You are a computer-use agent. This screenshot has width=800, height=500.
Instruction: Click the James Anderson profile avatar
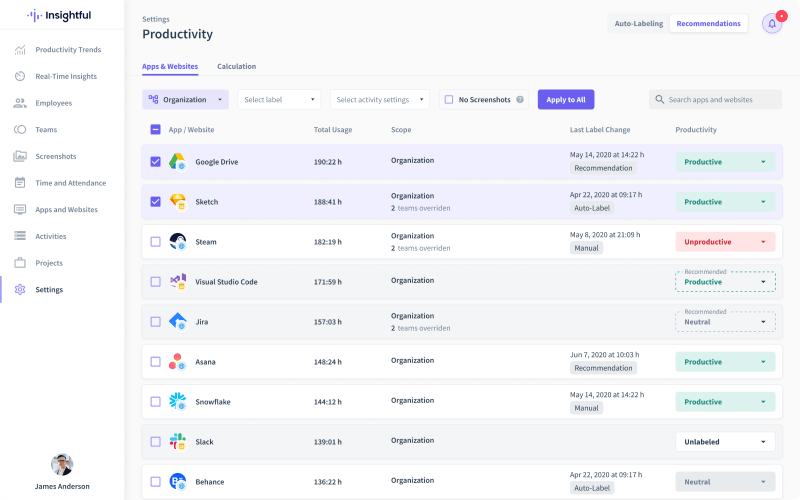tap(62, 464)
